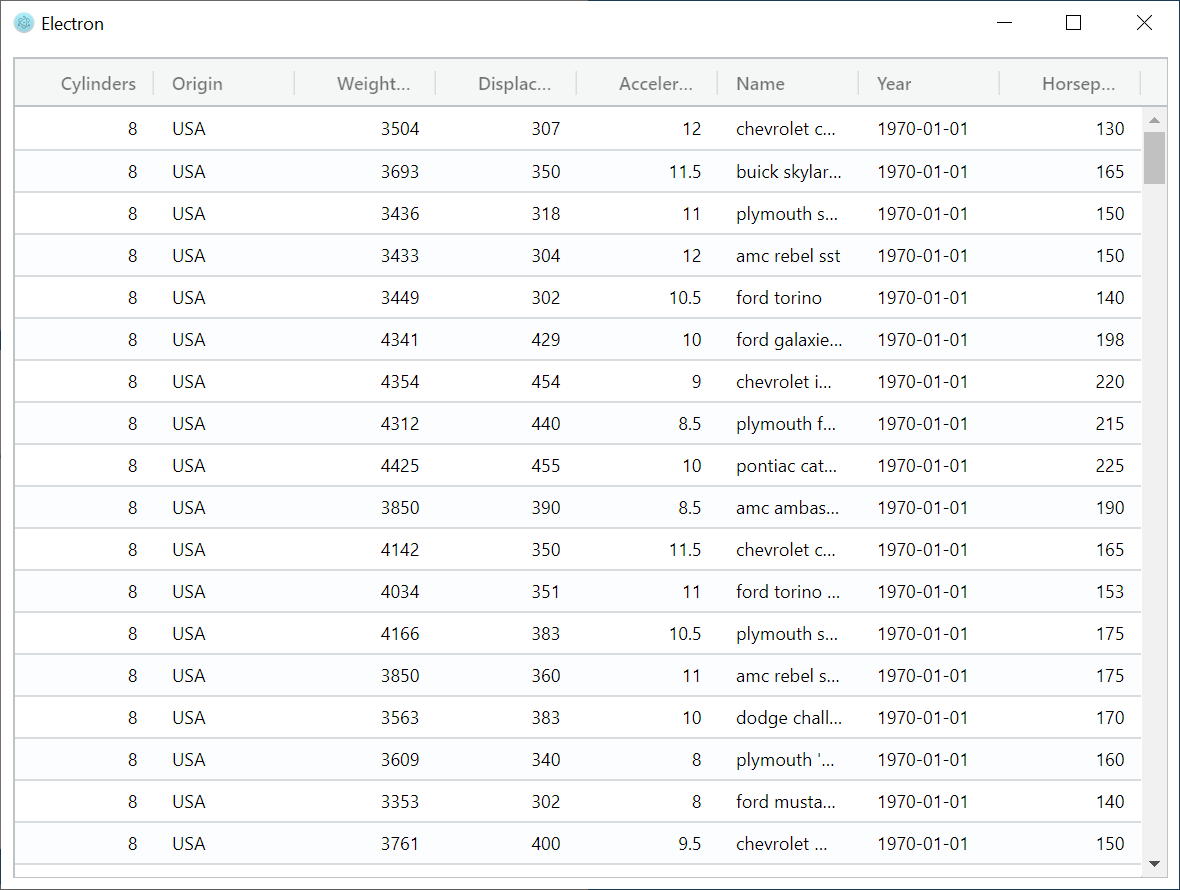Click displacement value 429
The width and height of the screenshot is (1180, 890).
point(546,340)
